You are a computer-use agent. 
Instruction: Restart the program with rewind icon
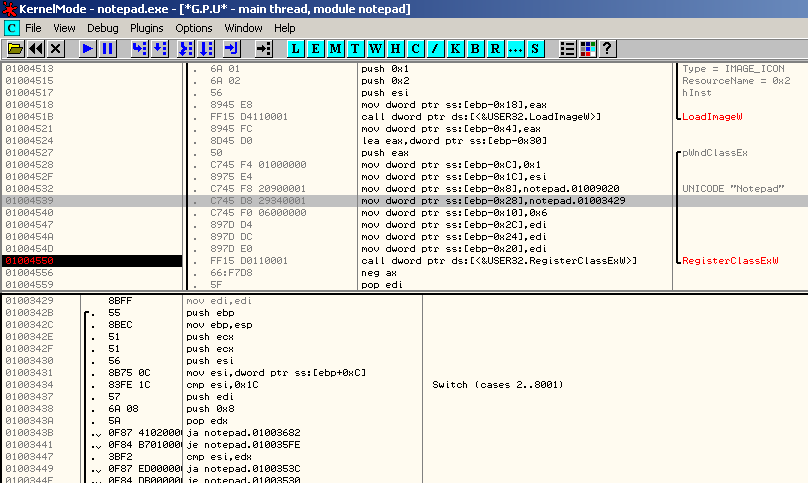point(36,48)
